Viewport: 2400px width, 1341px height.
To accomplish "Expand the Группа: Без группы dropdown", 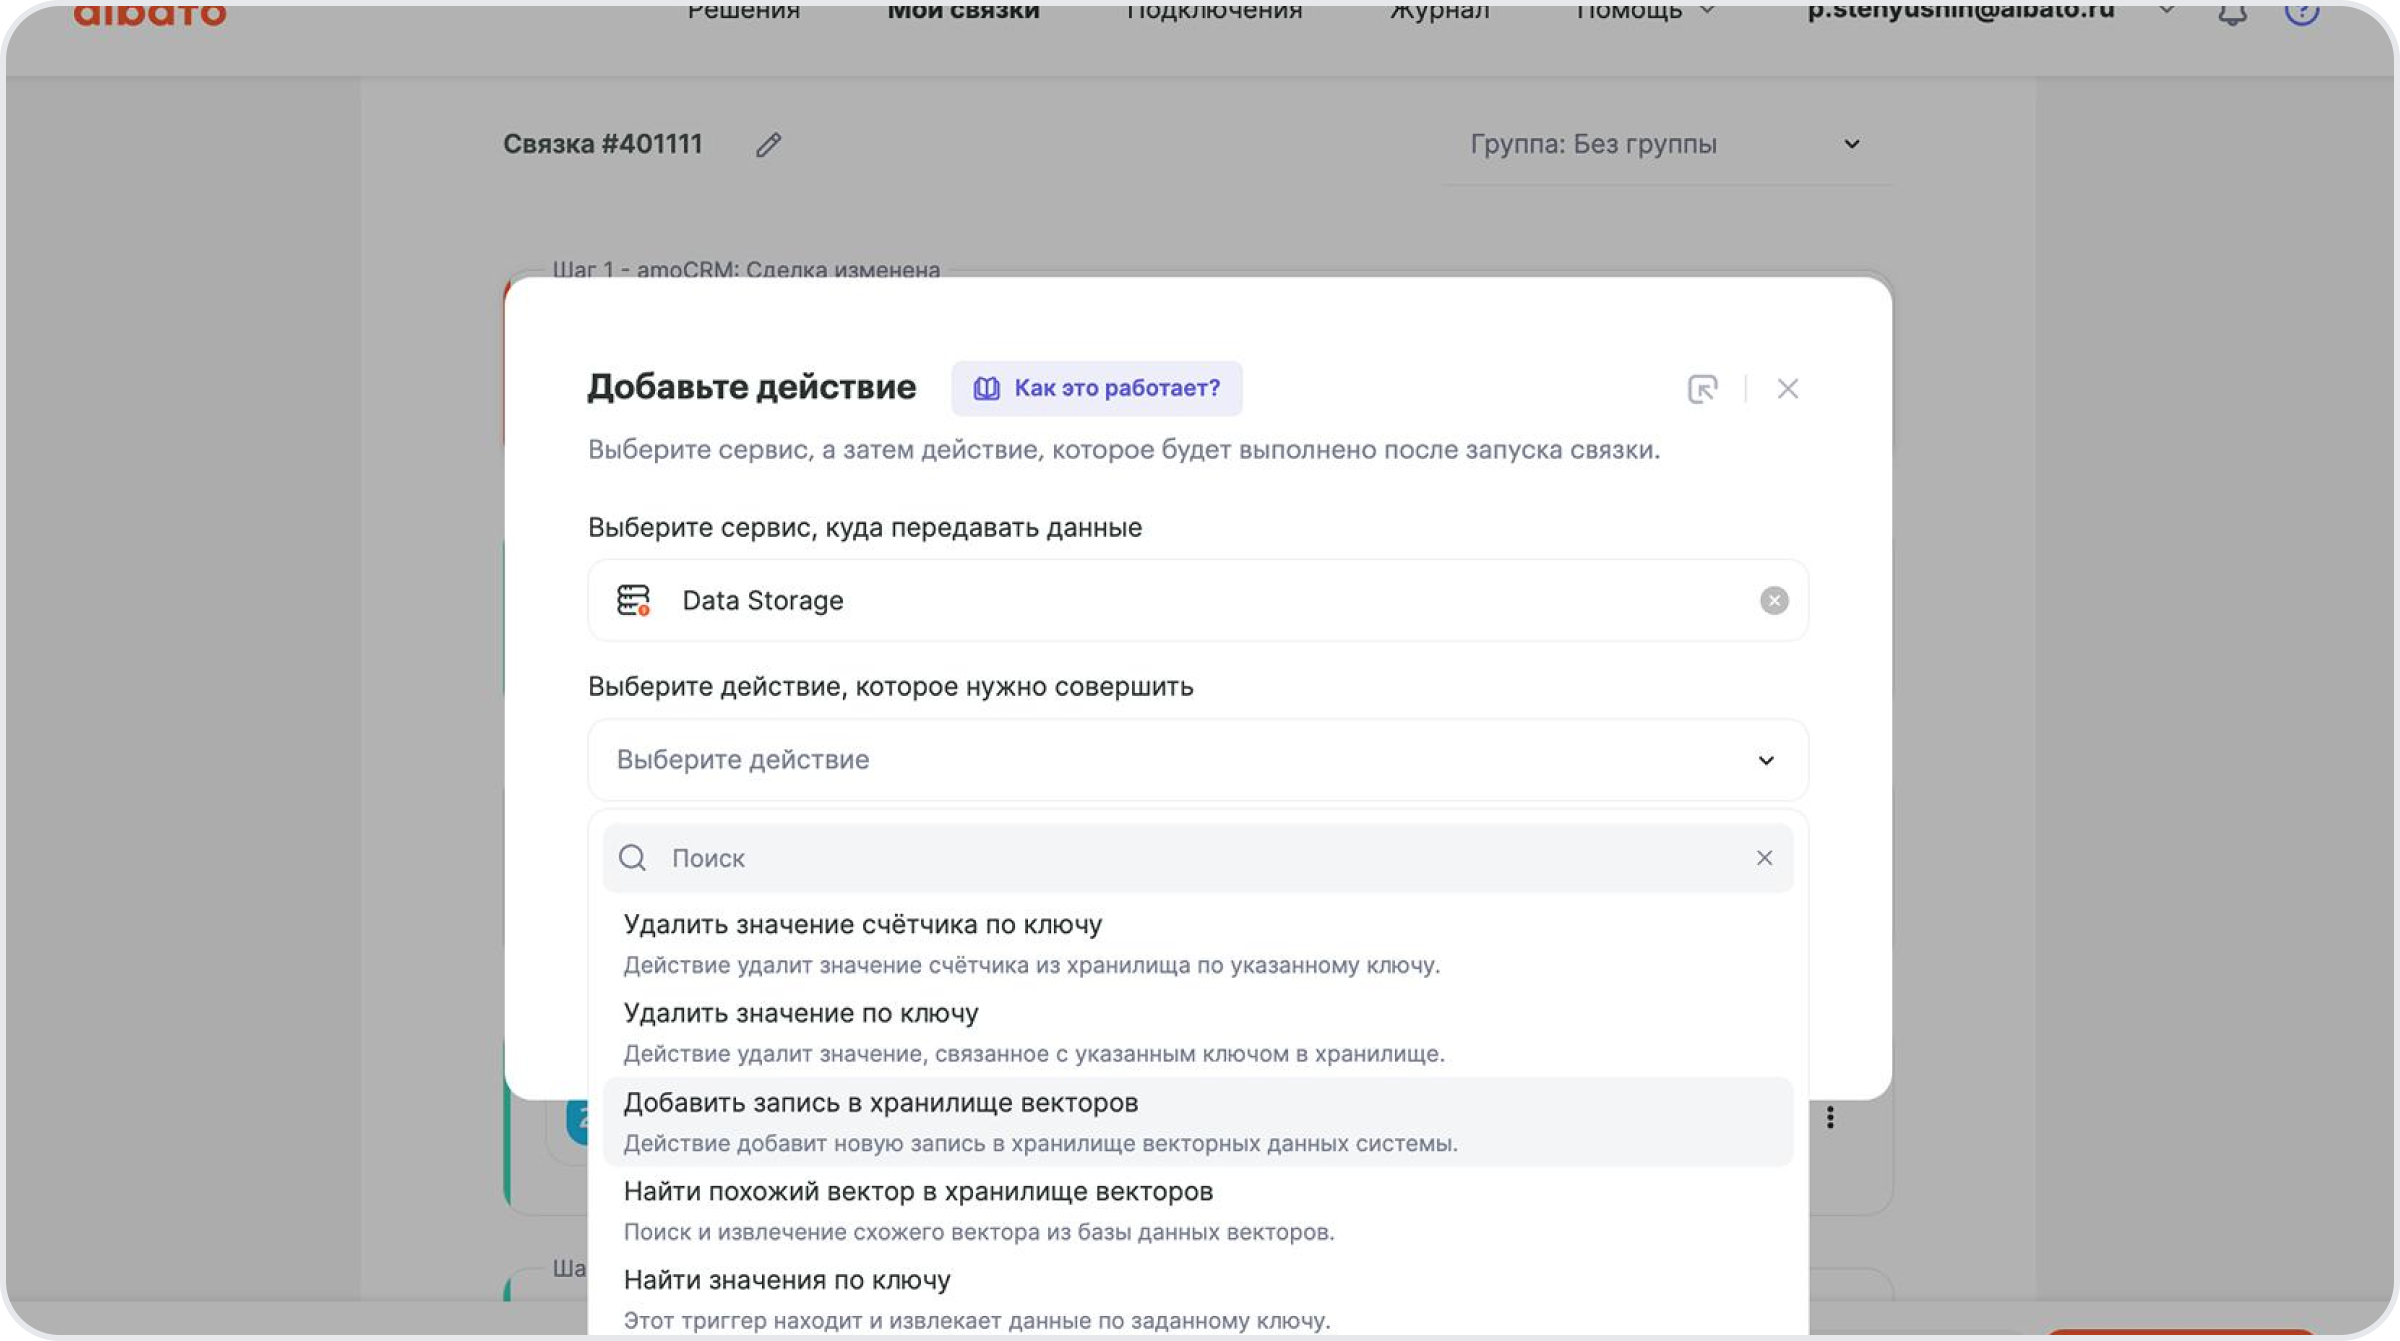I will [x=1666, y=144].
